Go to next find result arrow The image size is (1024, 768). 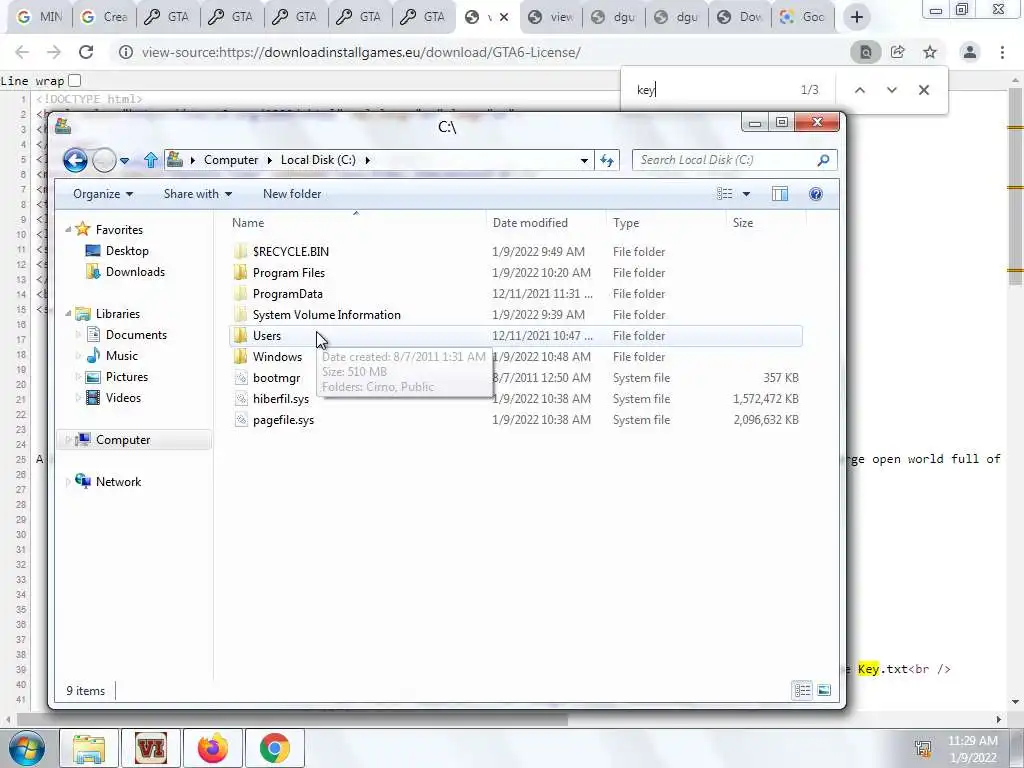tap(892, 90)
